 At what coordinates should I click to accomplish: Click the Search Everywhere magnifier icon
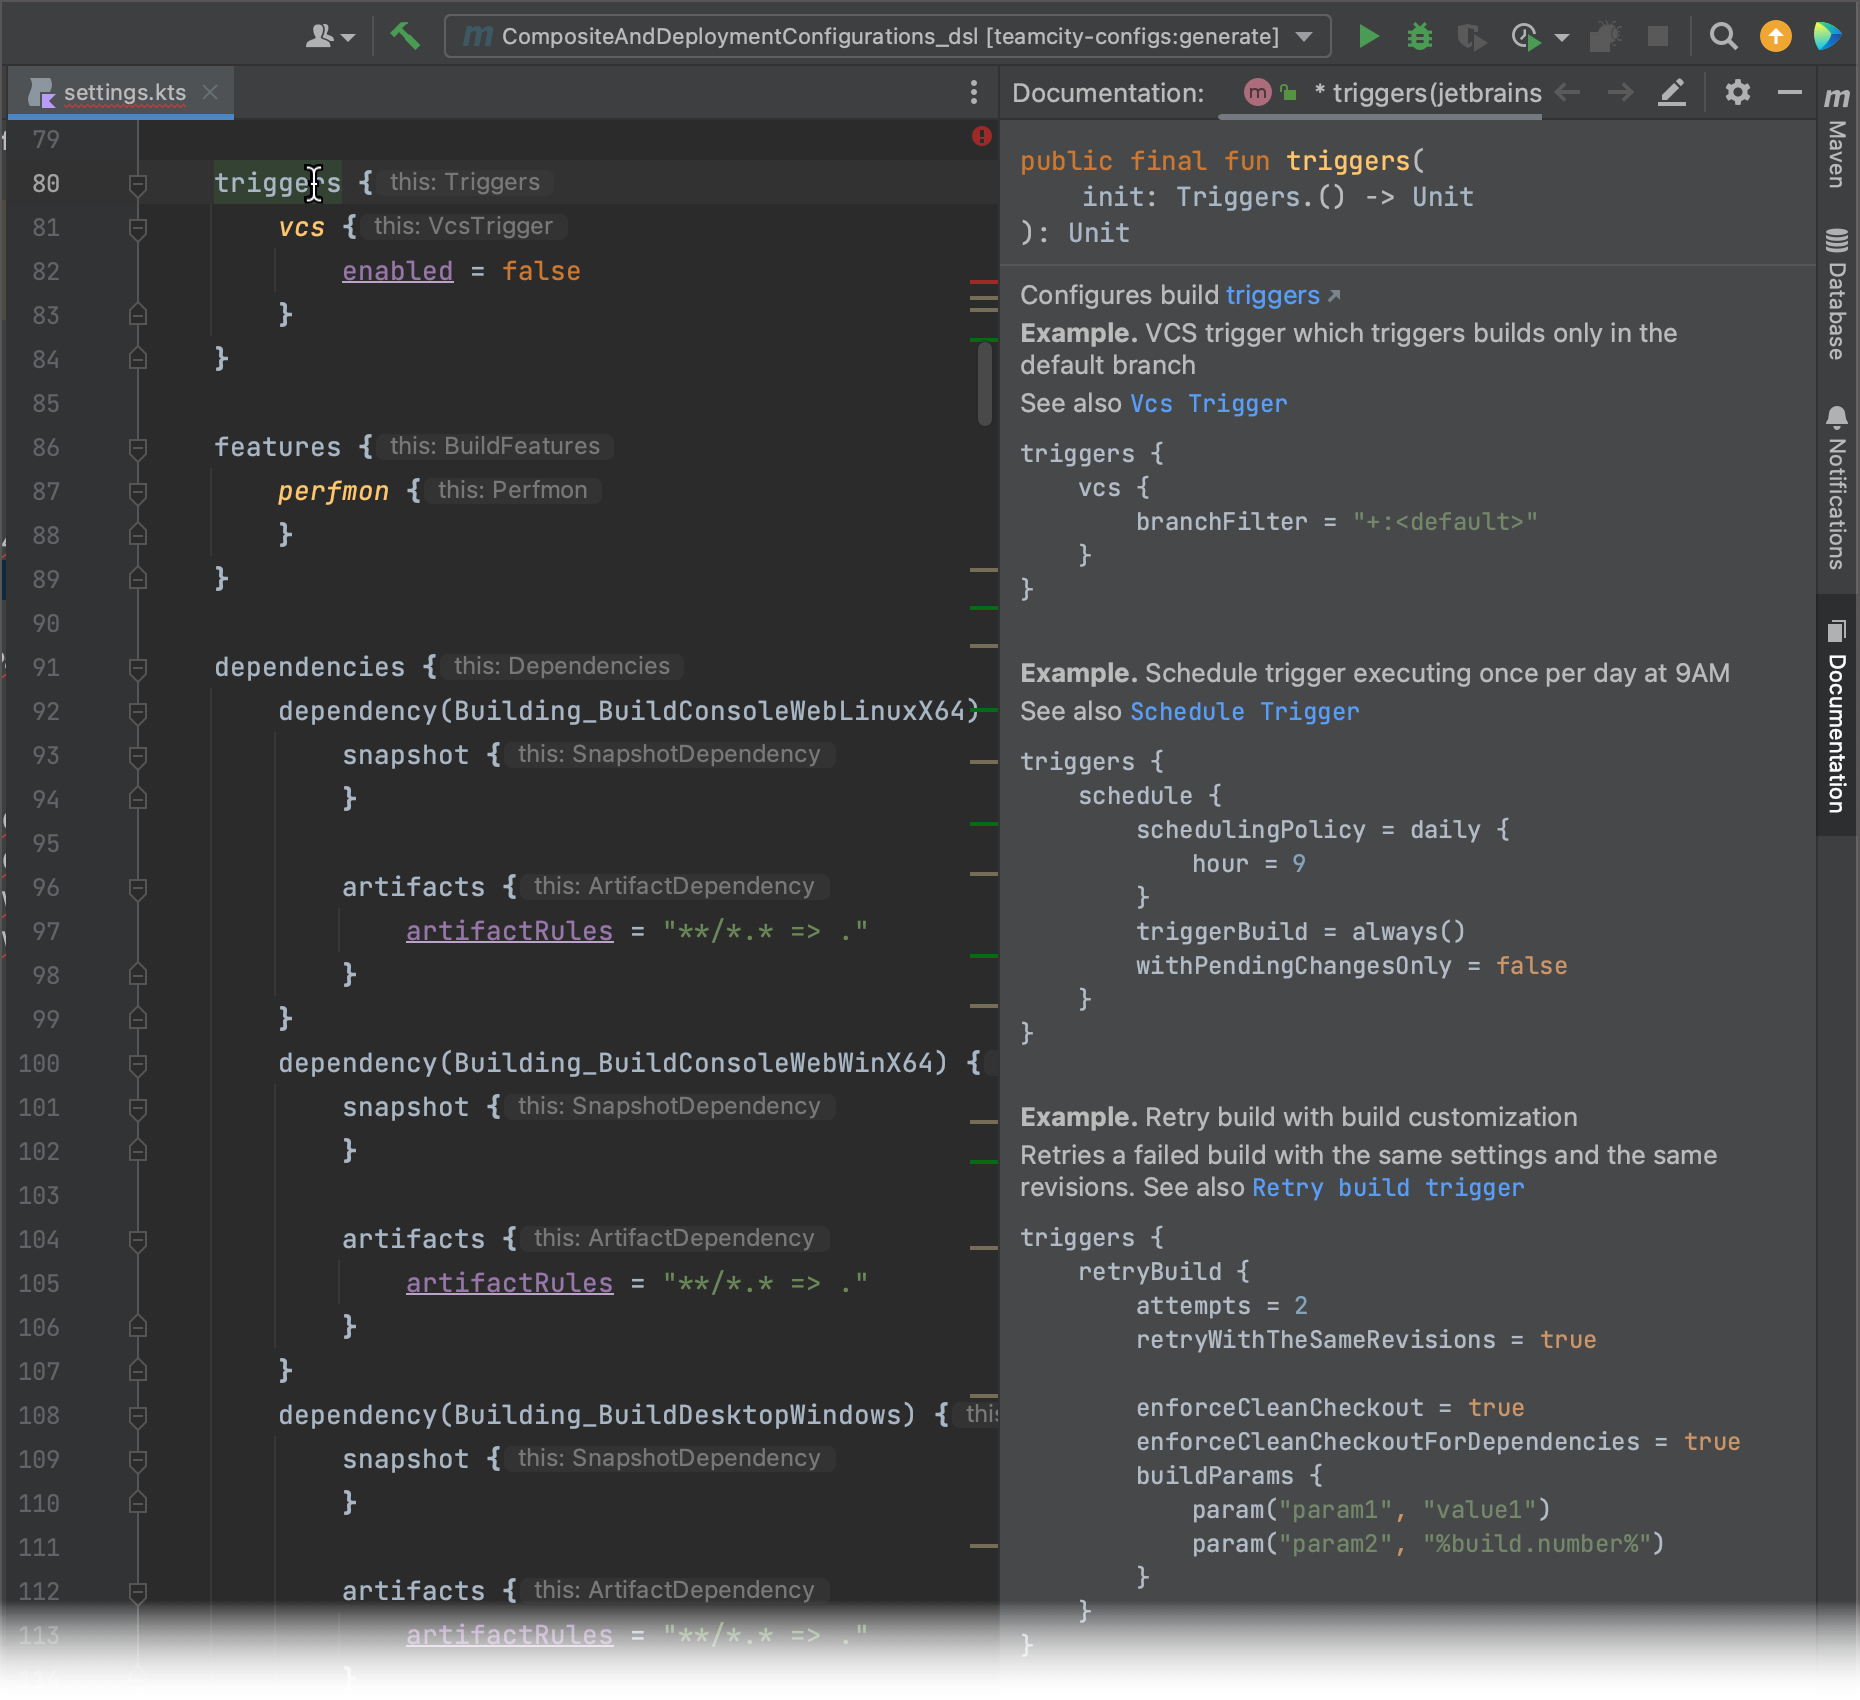tap(1723, 36)
